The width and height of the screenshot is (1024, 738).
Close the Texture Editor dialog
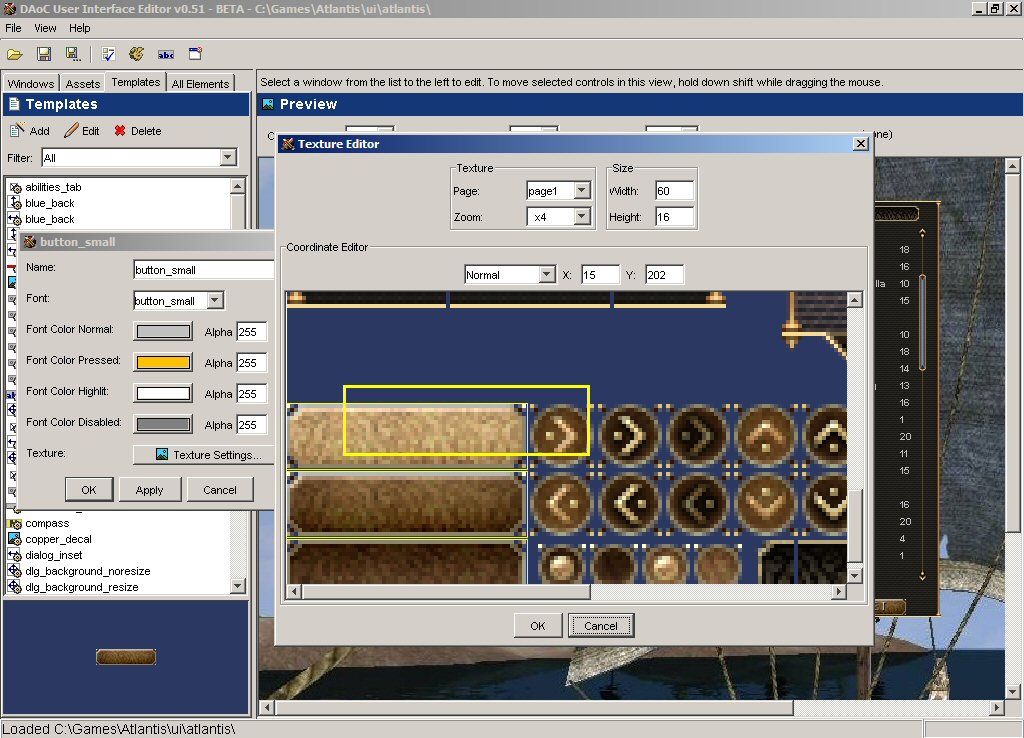pyautogui.click(x=861, y=144)
